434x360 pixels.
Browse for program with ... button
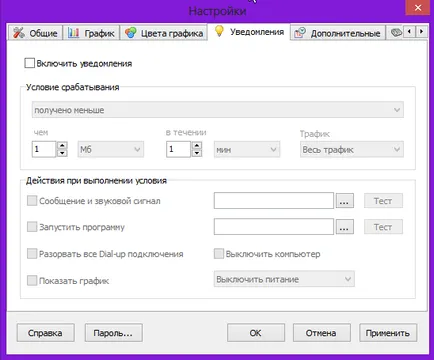click(x=344, y=227)
